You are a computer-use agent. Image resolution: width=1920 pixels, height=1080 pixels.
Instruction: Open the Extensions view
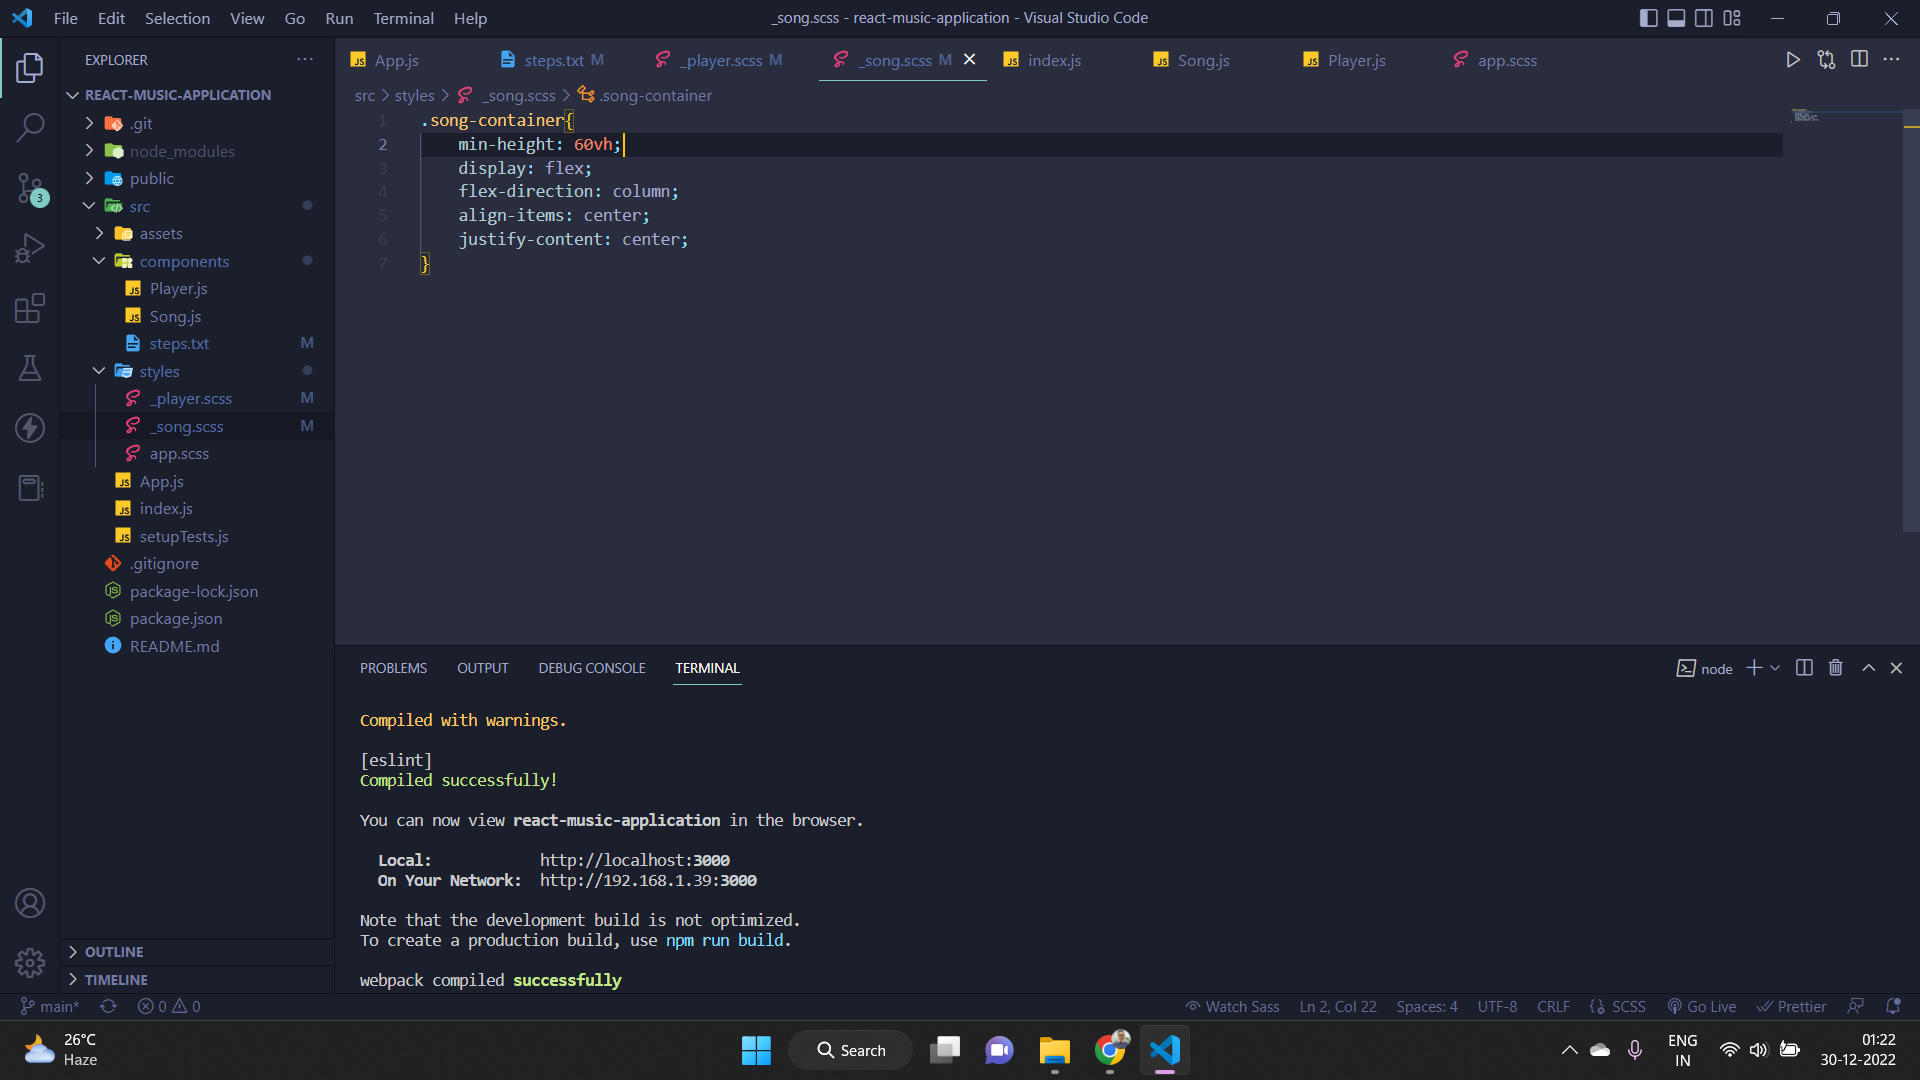click(30, 308)
